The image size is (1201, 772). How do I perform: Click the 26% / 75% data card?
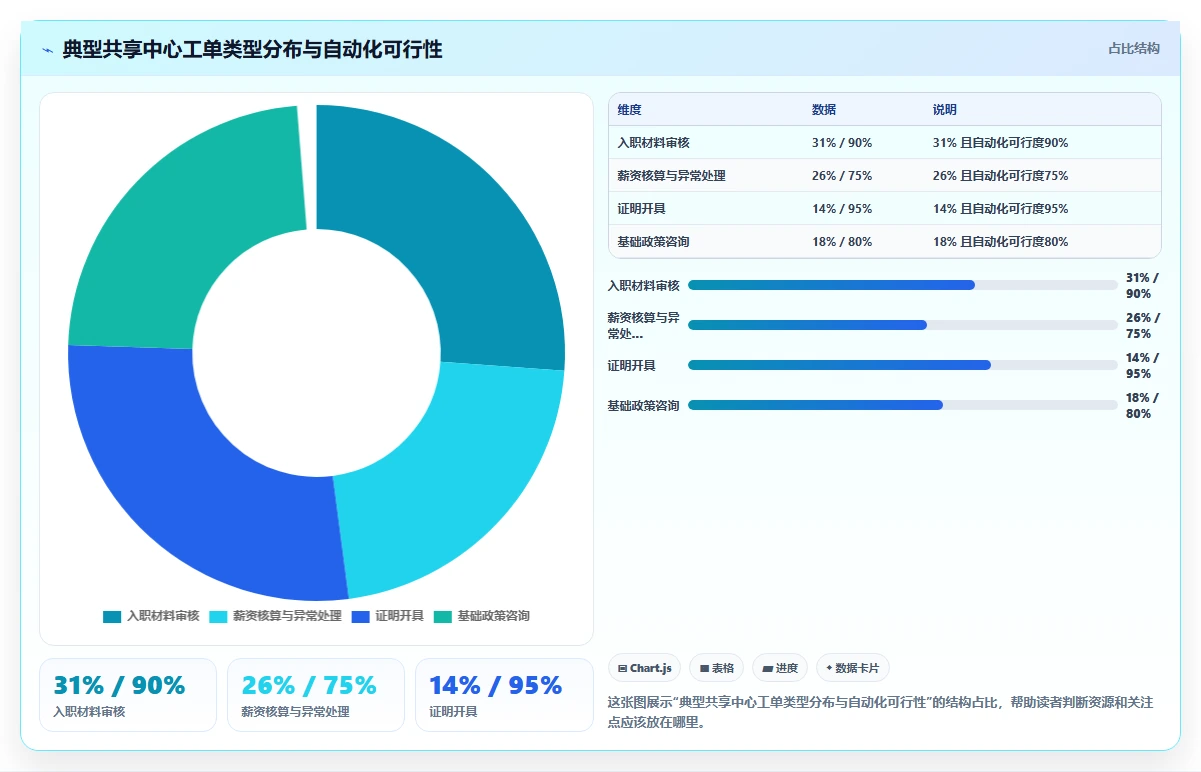pyautogui.click(x=316, y=695)
